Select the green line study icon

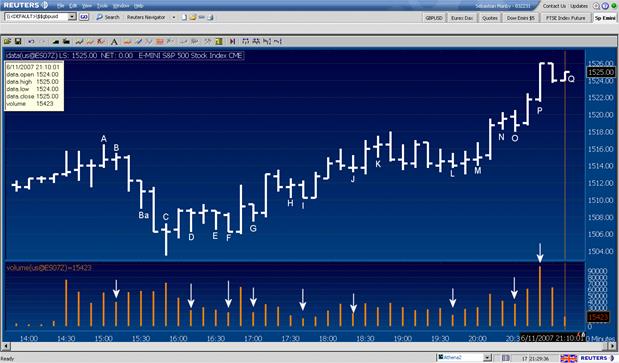79,41
